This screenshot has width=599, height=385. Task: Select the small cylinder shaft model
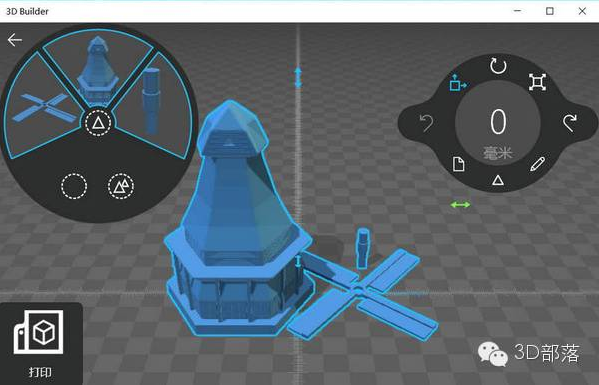tap(363, 248)
